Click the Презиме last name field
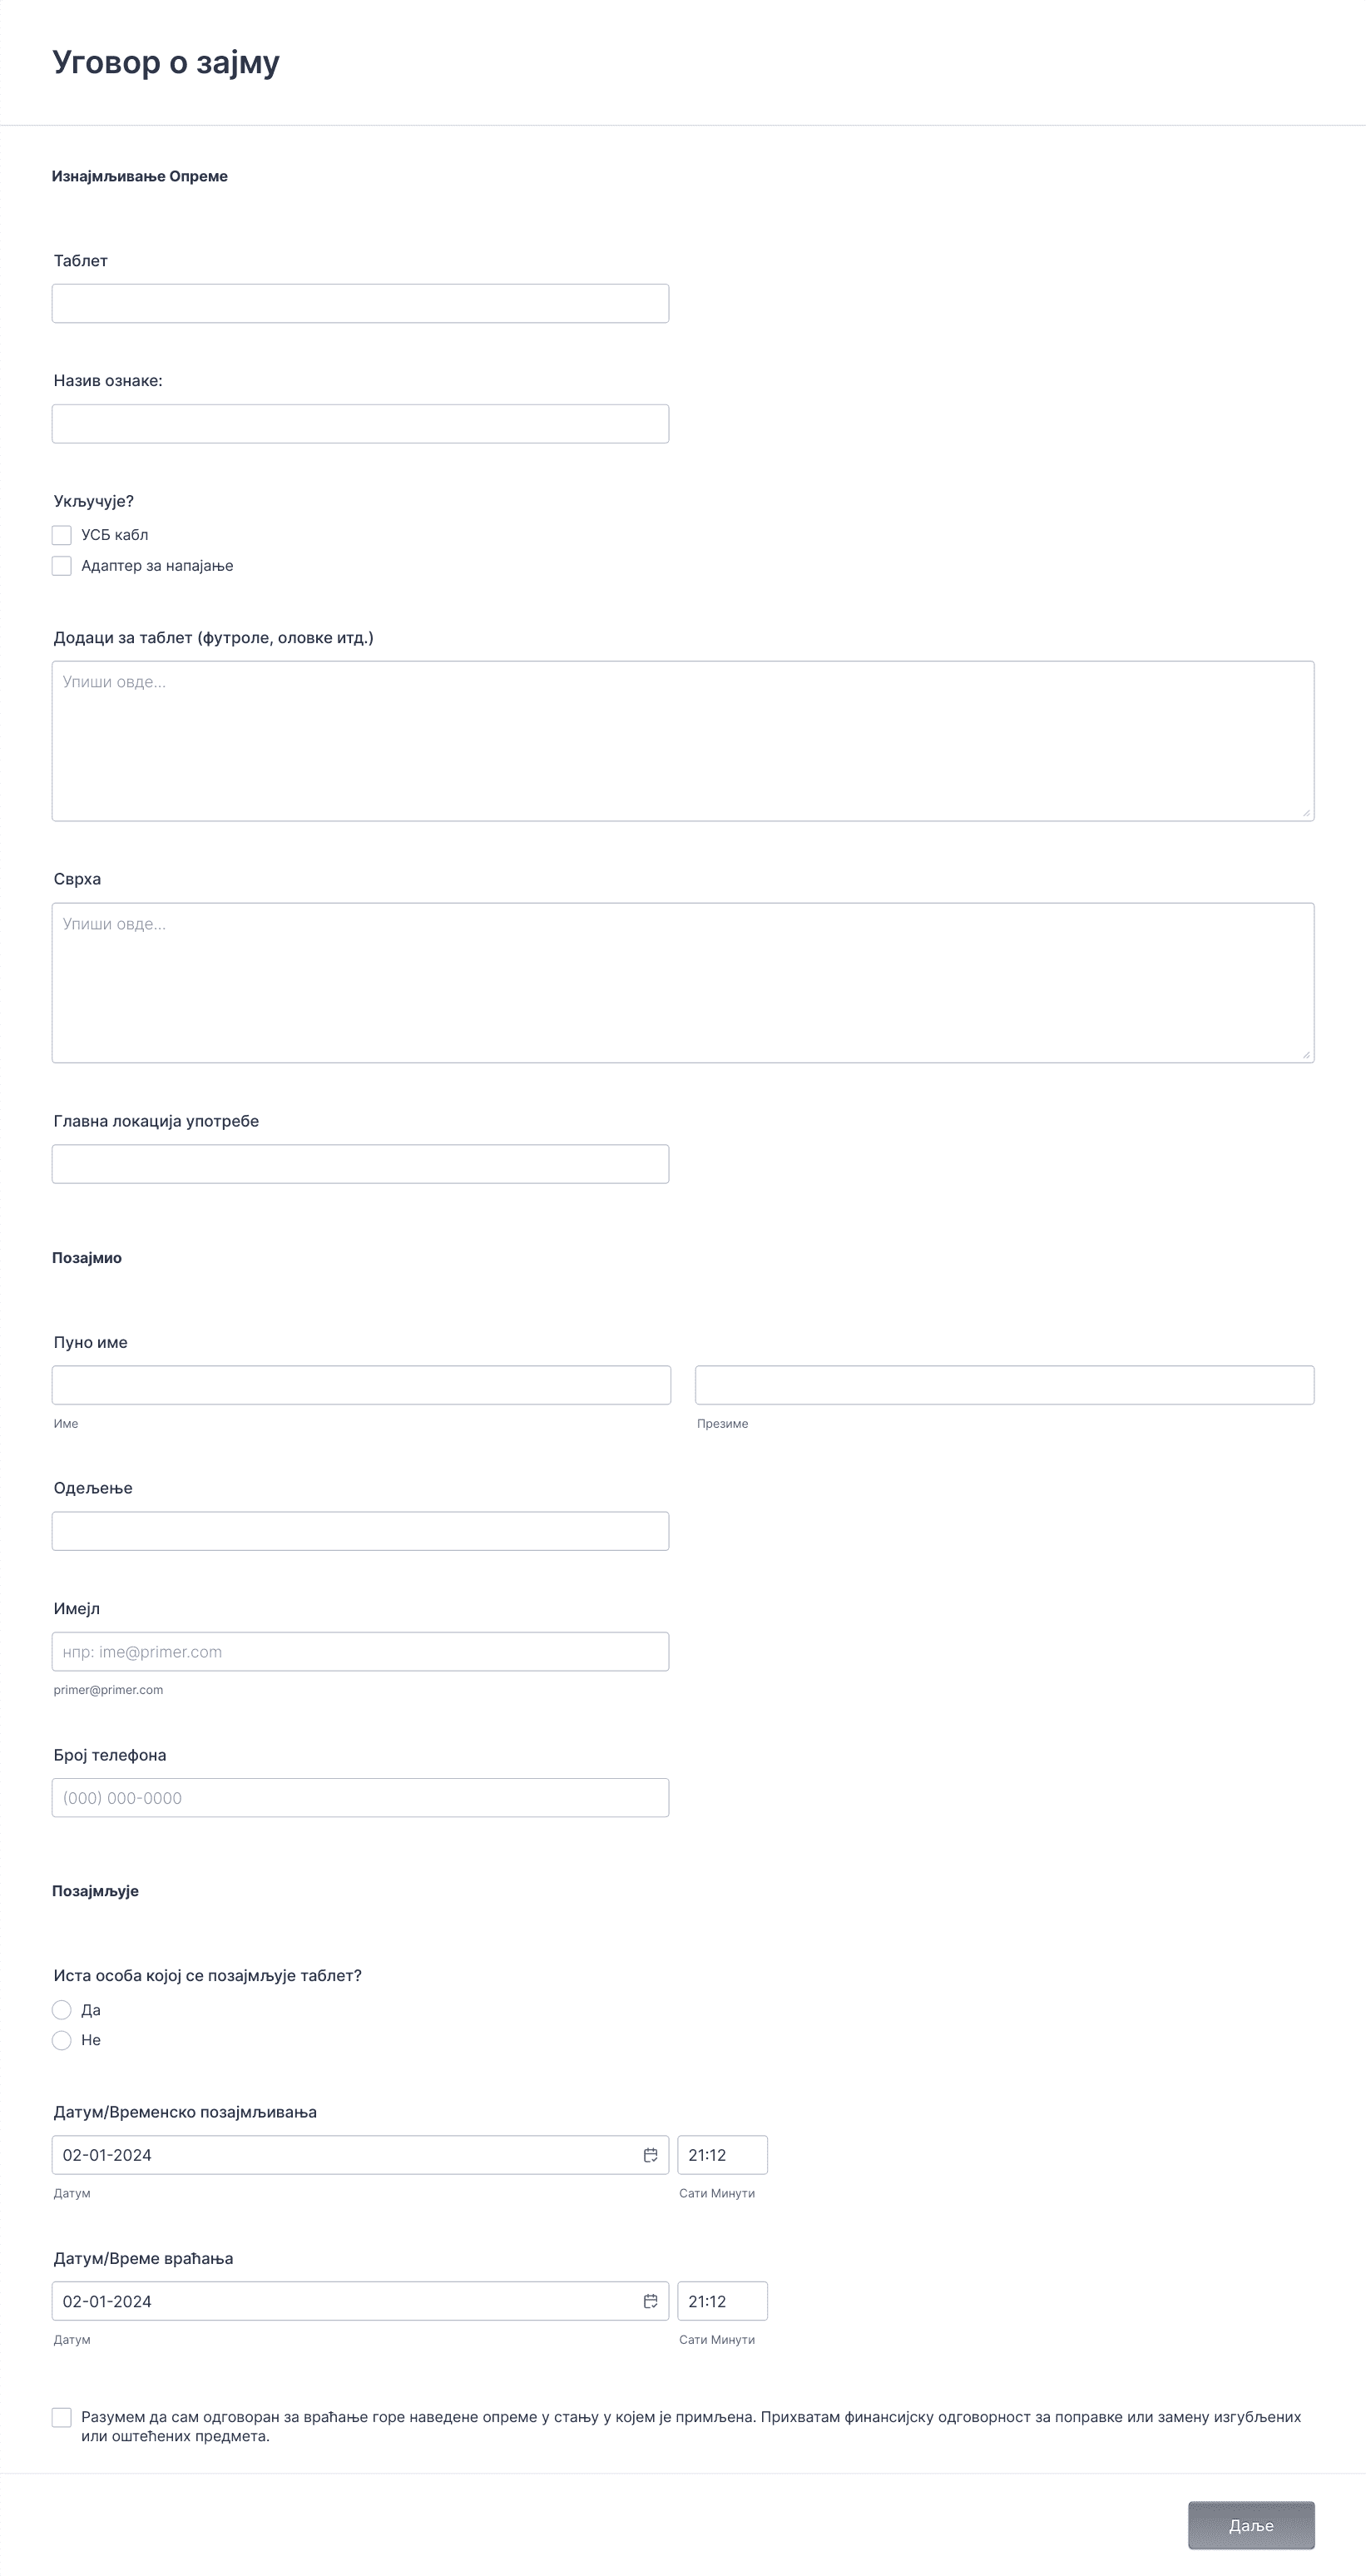 [x=1004, y=1385]
